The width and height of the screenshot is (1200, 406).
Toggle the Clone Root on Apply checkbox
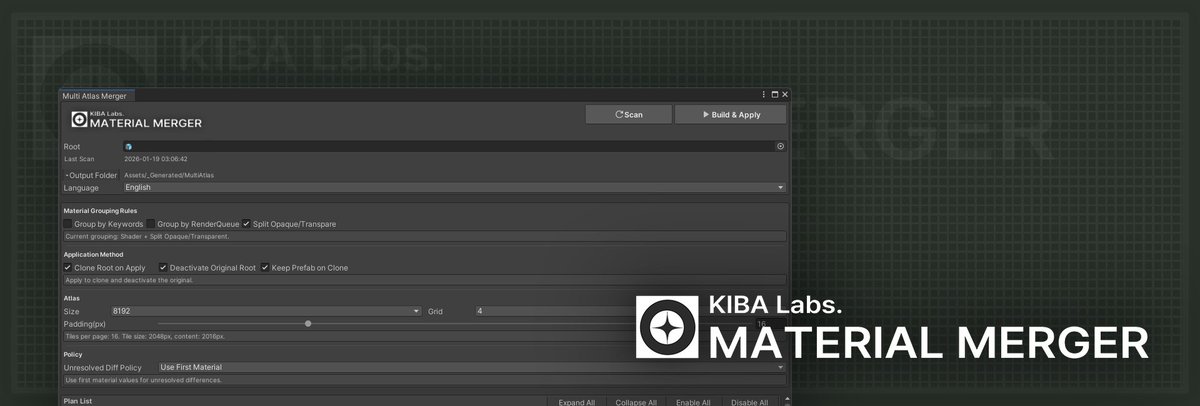point(68,268)
